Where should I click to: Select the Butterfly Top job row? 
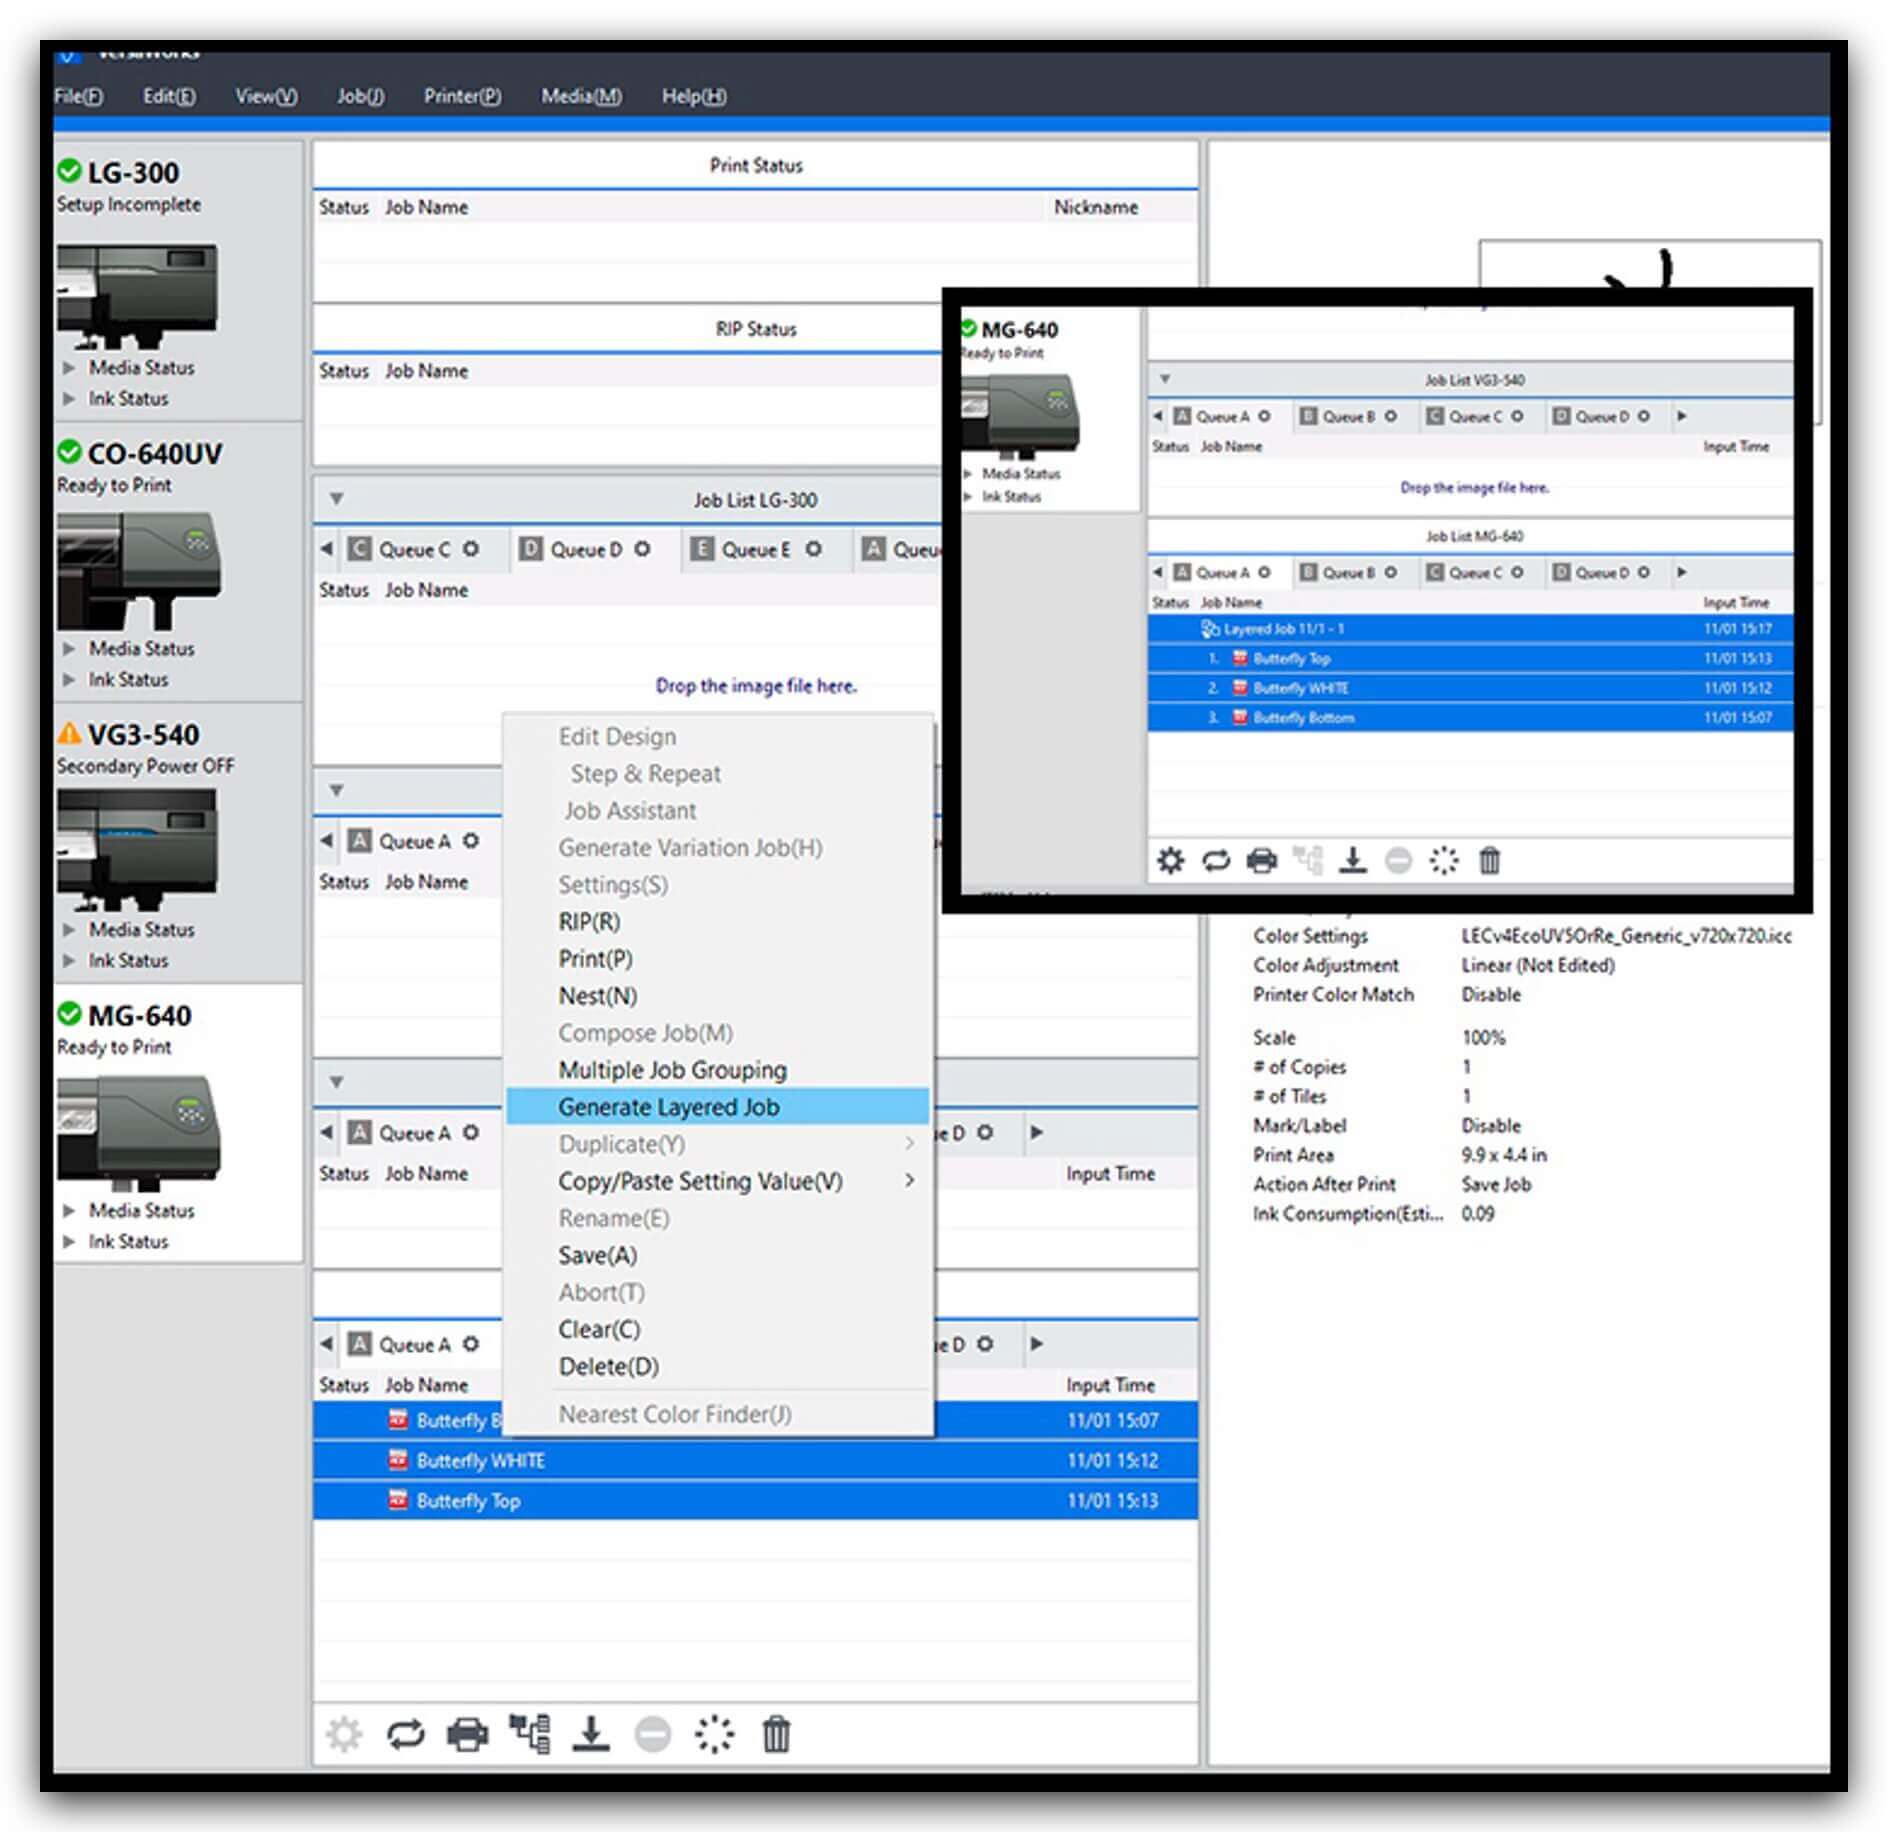click(755, 1500)
